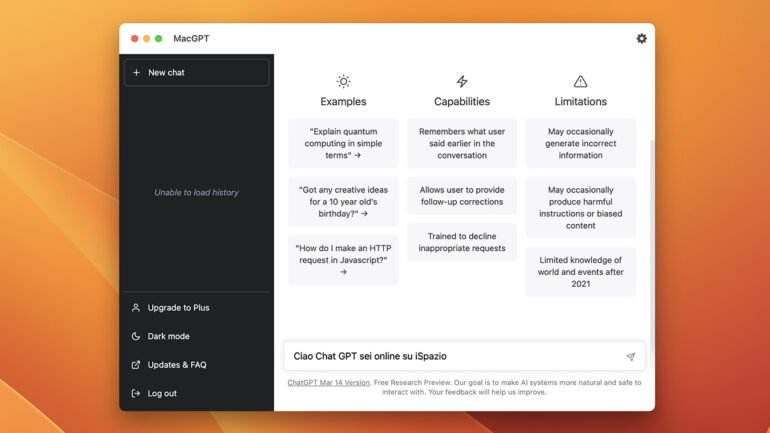This screenshot has height=433, width=770.
Task: Click the Upgrade to Plus person icon
Action: pos(136,308)
